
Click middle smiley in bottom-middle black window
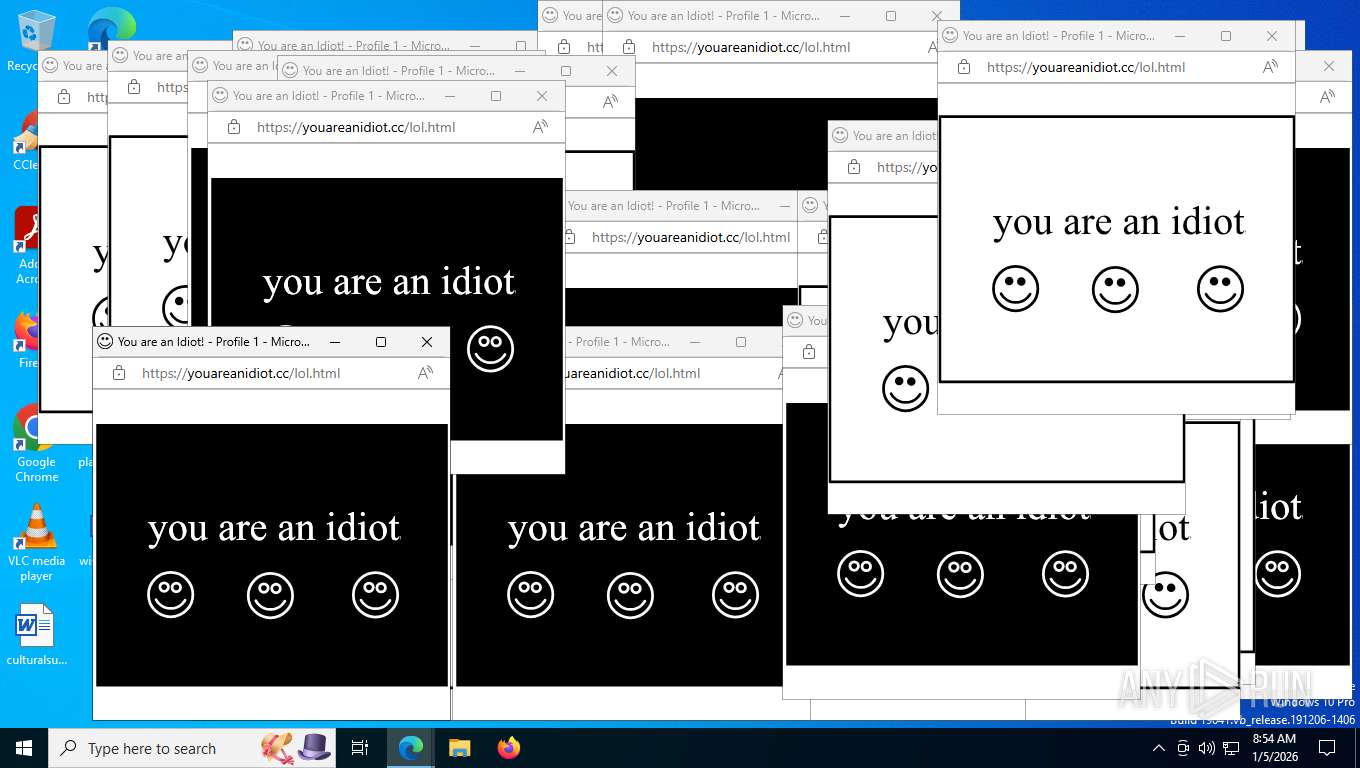coord(630,595)
